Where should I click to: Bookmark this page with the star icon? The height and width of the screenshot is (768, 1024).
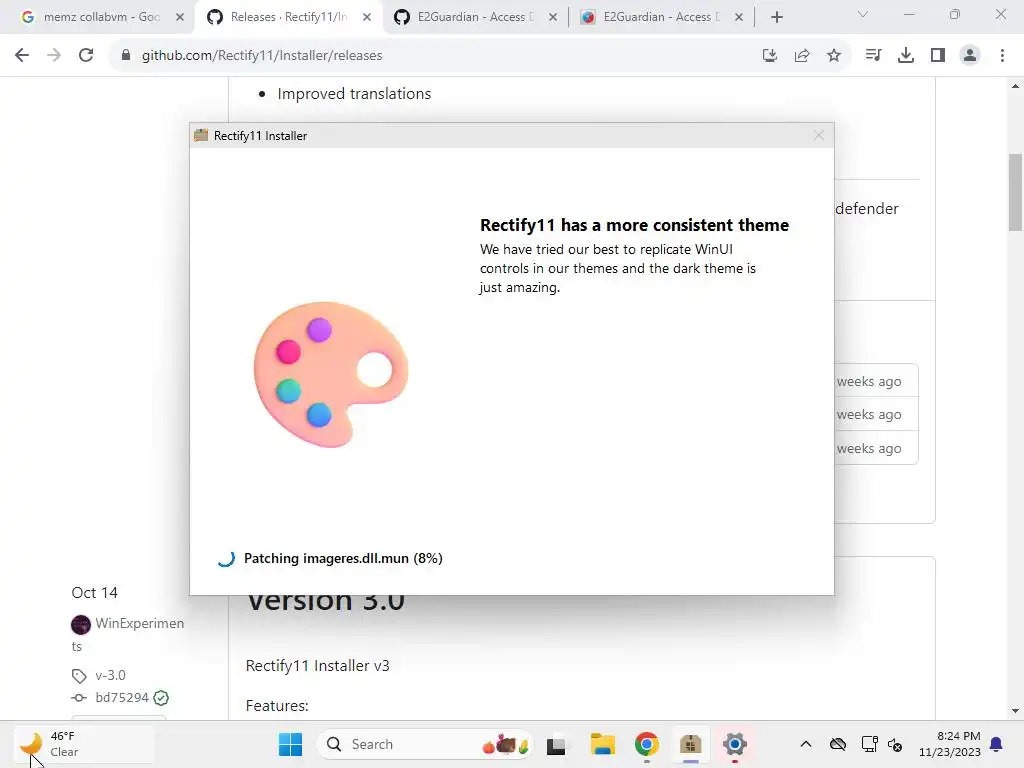point(834,56)
